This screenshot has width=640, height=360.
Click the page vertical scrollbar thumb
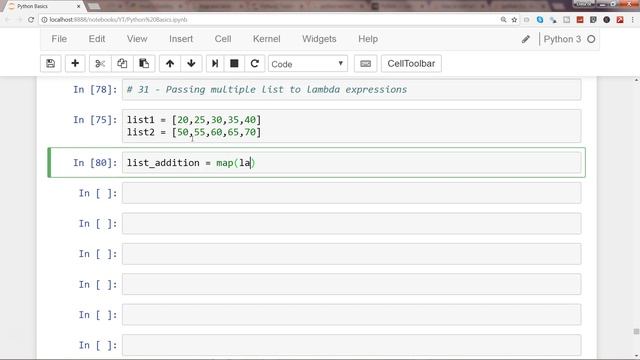(636, 331)
